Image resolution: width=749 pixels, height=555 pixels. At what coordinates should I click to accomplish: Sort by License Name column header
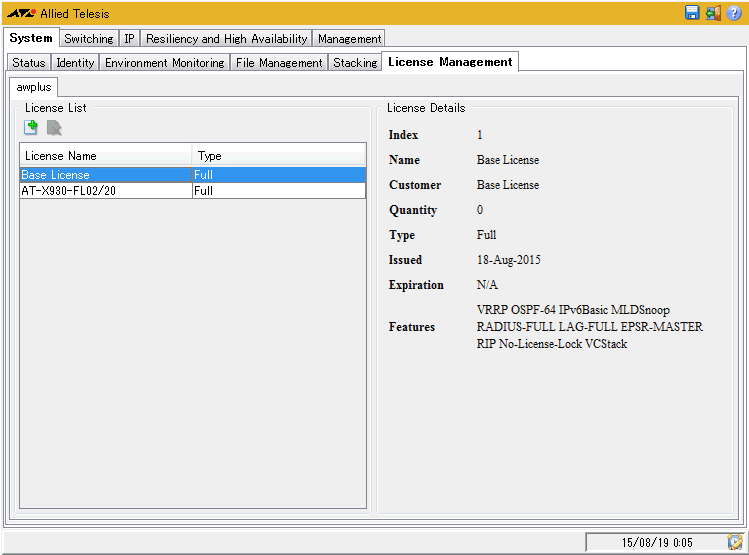[105, 156]
